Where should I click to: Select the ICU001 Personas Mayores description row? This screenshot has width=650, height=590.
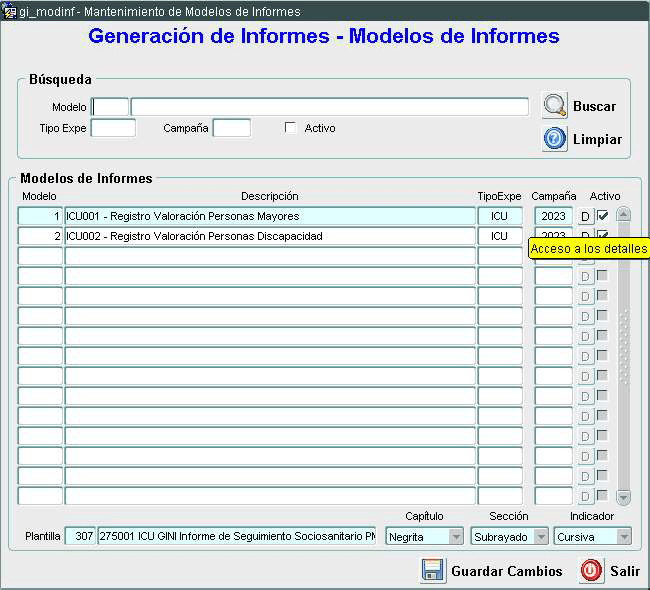pos(270,216)
